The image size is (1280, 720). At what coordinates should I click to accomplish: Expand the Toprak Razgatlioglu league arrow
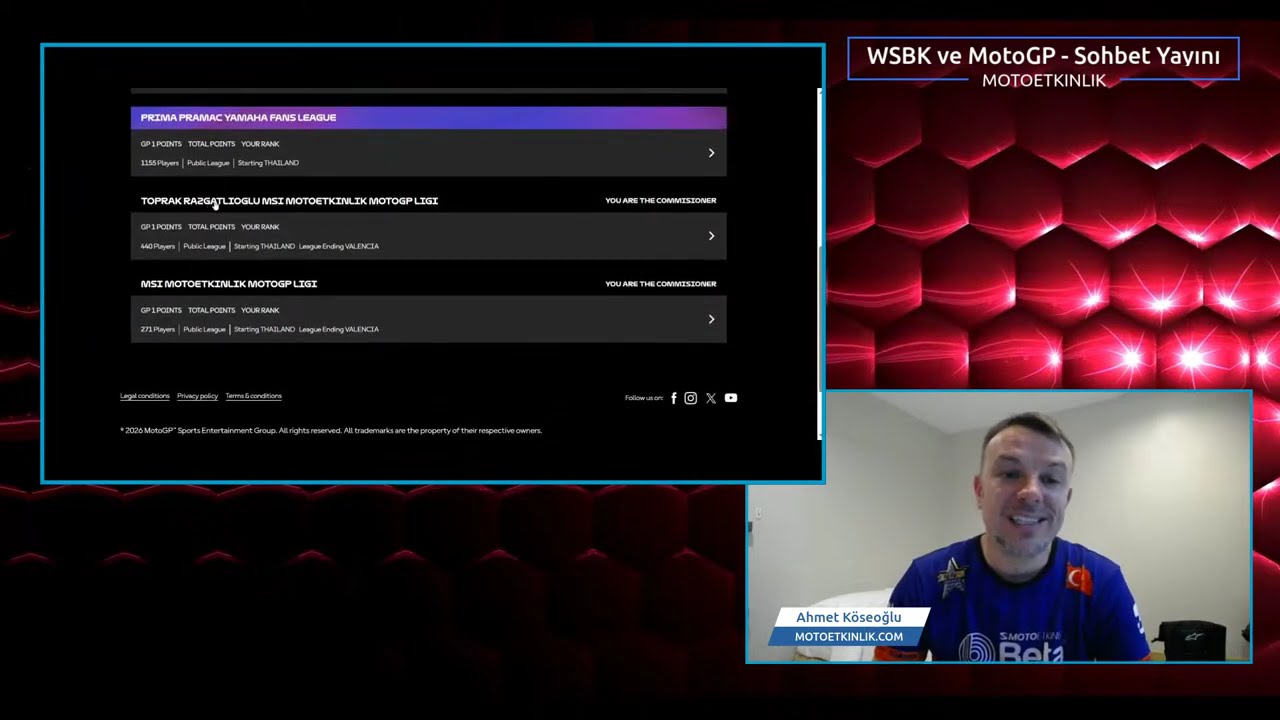coord(711,236)
